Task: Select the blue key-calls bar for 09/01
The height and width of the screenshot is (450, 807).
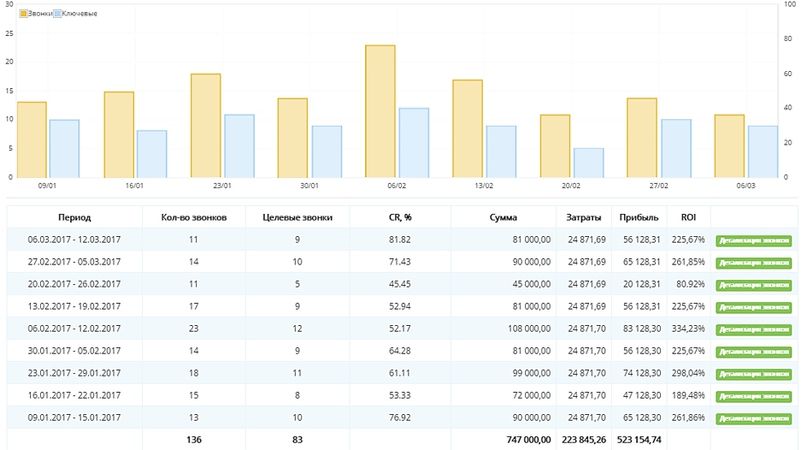Action: point(64,149)
